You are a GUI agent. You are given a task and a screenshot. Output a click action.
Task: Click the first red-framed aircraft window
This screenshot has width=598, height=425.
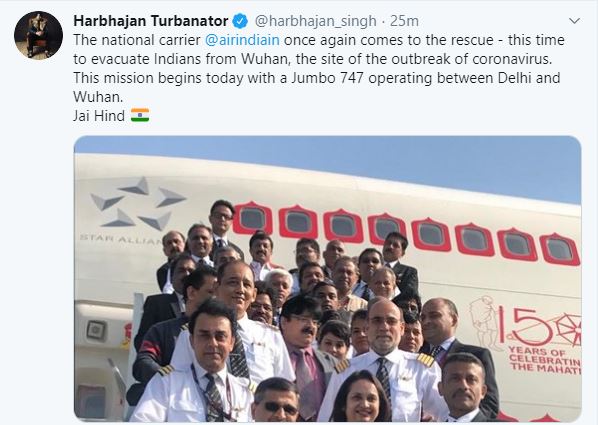pos(252,218)
